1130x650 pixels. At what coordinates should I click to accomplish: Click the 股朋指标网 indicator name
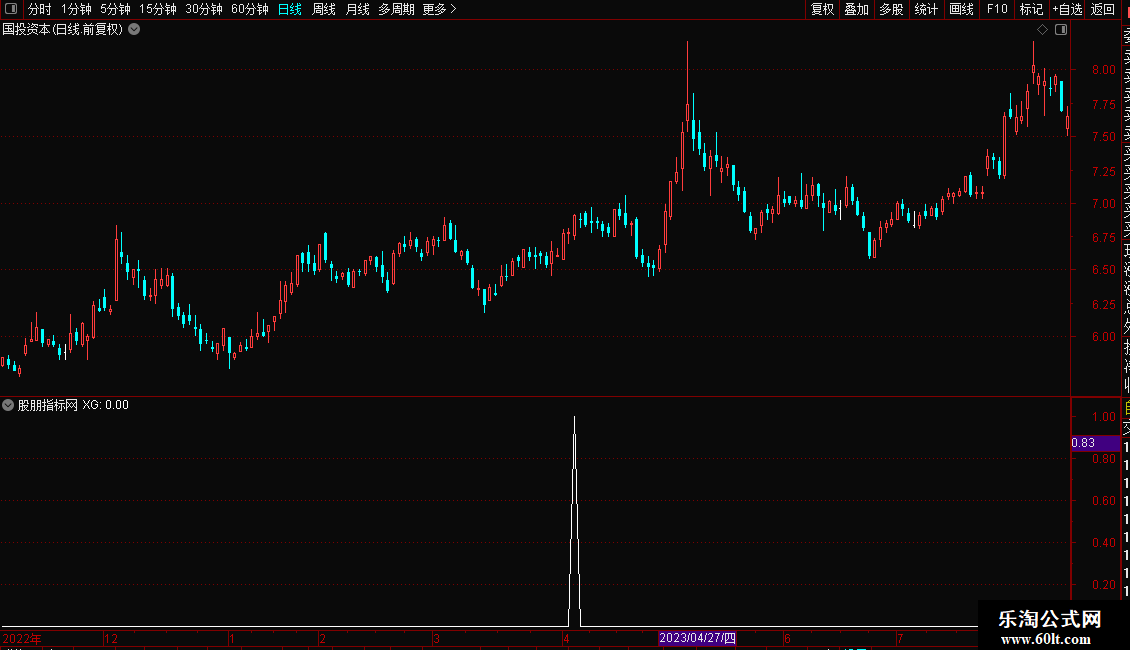tap(48, 405)
